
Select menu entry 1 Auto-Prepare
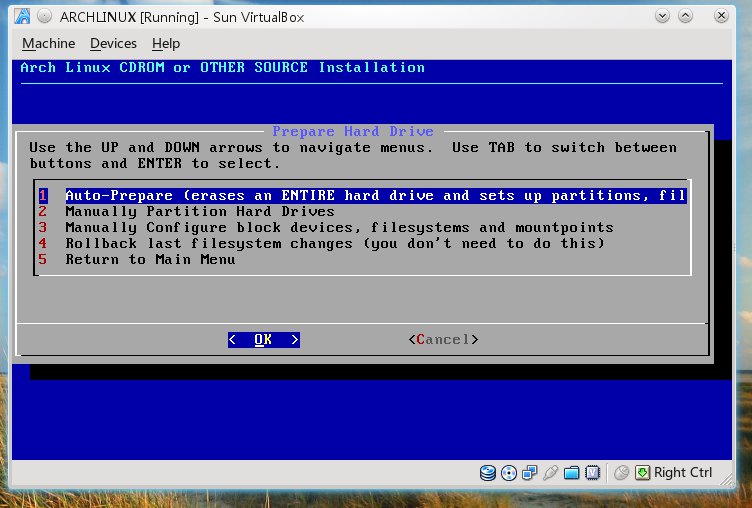coord(363,196)
